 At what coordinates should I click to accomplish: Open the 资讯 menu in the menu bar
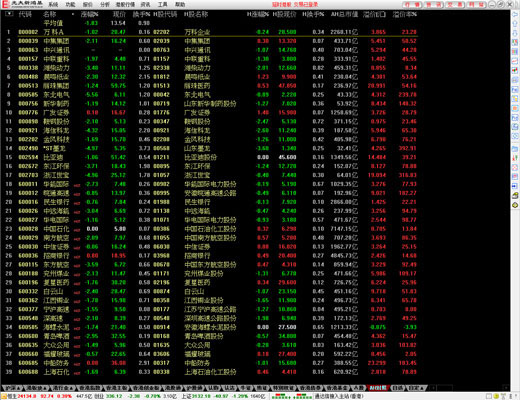[x=145, y=5]
